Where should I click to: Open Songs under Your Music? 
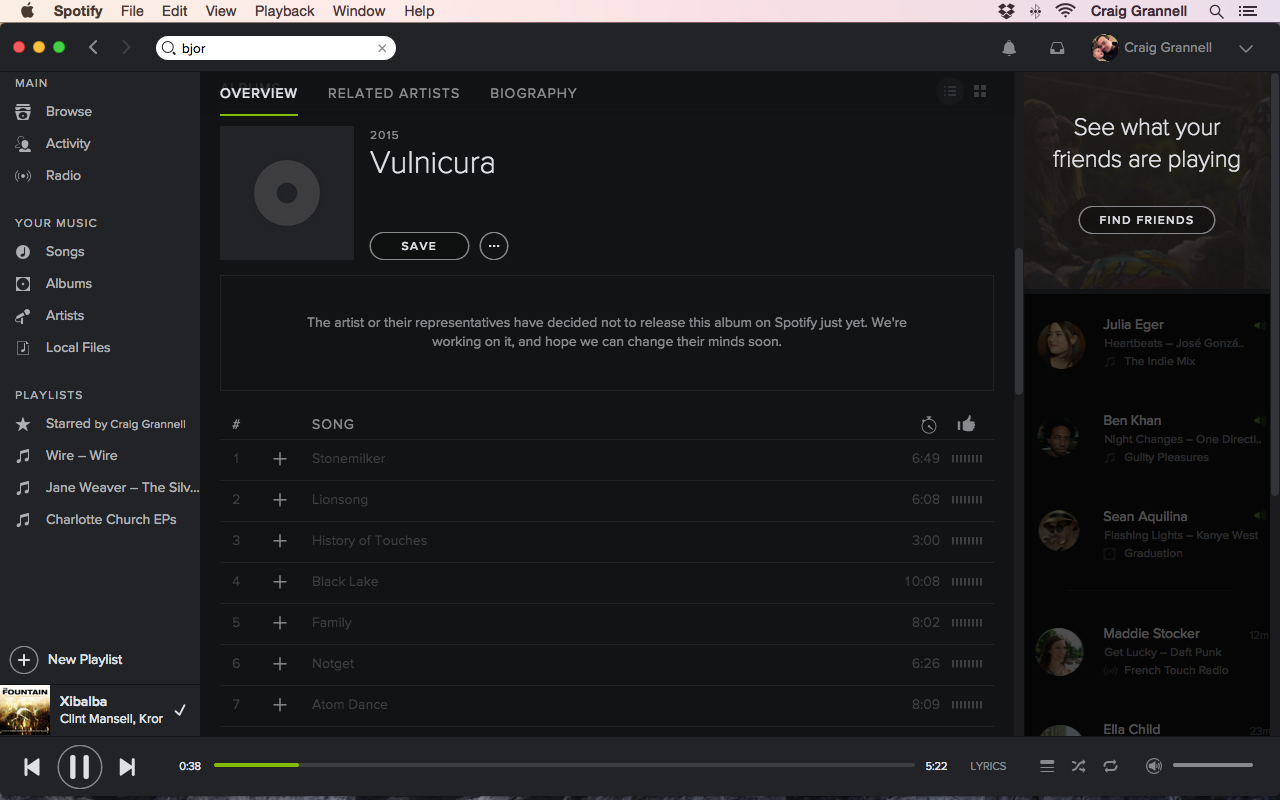(x=65, y=252)
